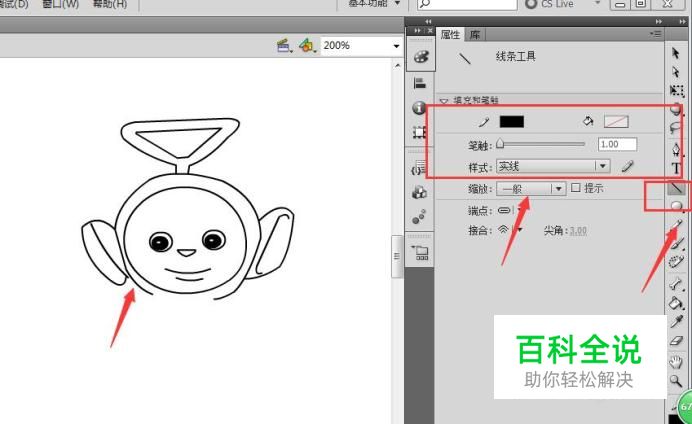
Task: Select the Pencil tool
Action: [677, 225]
